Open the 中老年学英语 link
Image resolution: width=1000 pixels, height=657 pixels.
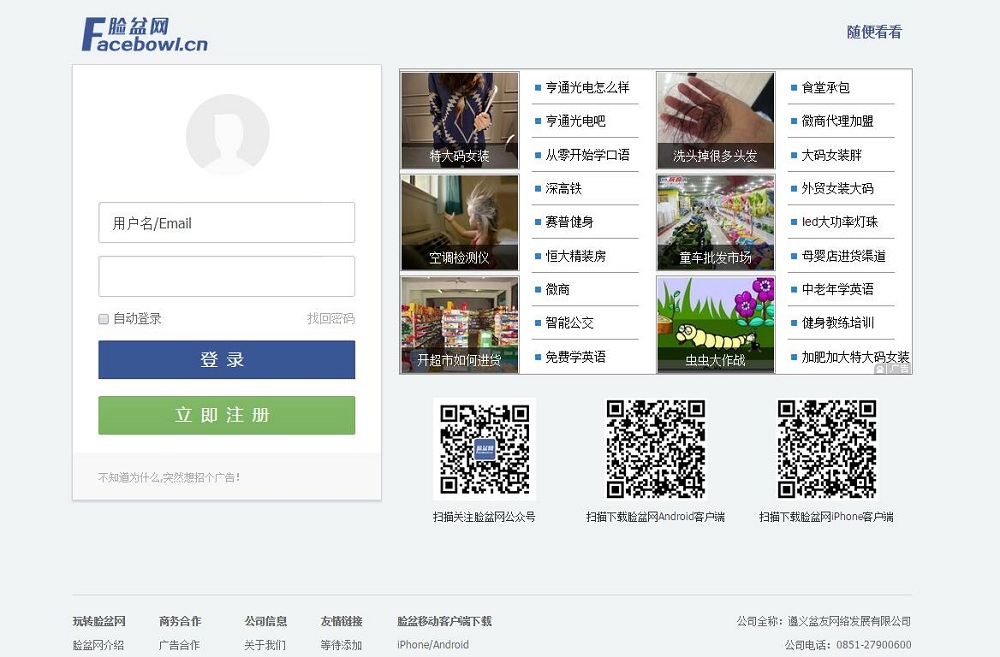coord(837,290)
